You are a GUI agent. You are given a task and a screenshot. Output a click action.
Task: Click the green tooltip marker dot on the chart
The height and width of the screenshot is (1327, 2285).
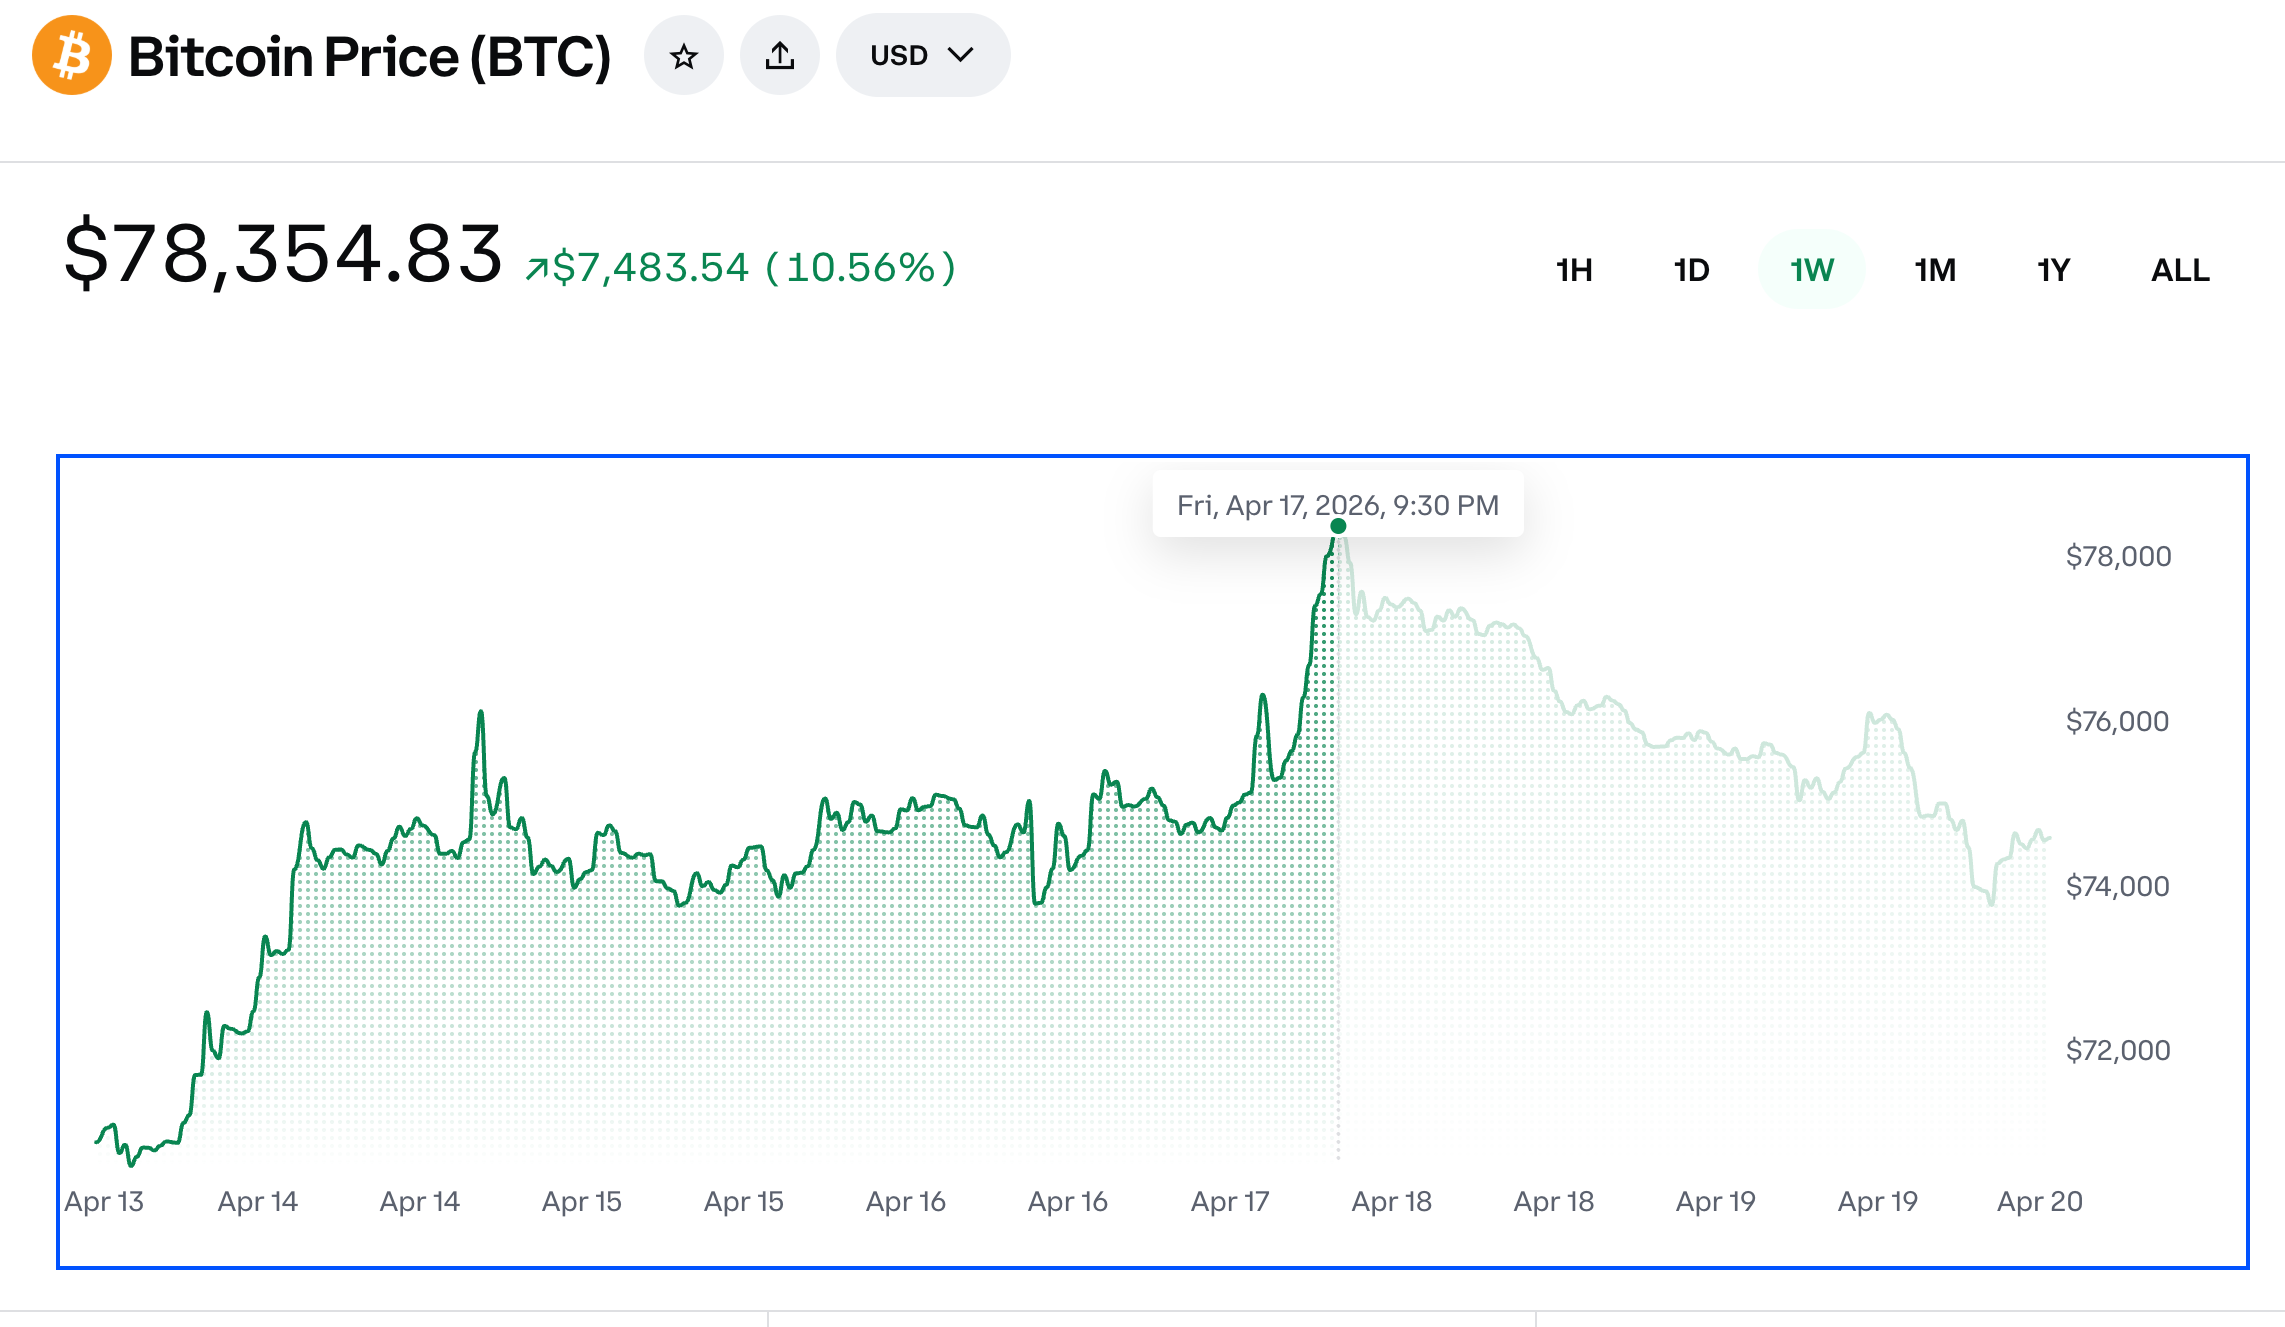pyautogui.click(x=1337, y=528)
